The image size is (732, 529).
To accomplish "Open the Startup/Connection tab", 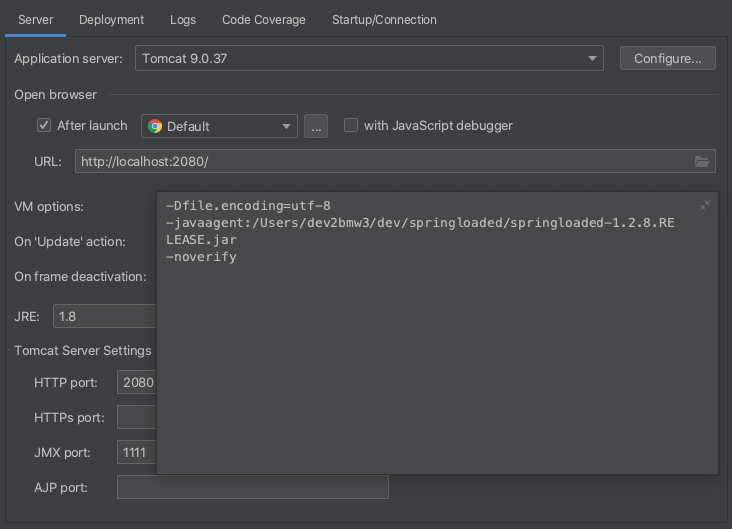I will point(384,20).
